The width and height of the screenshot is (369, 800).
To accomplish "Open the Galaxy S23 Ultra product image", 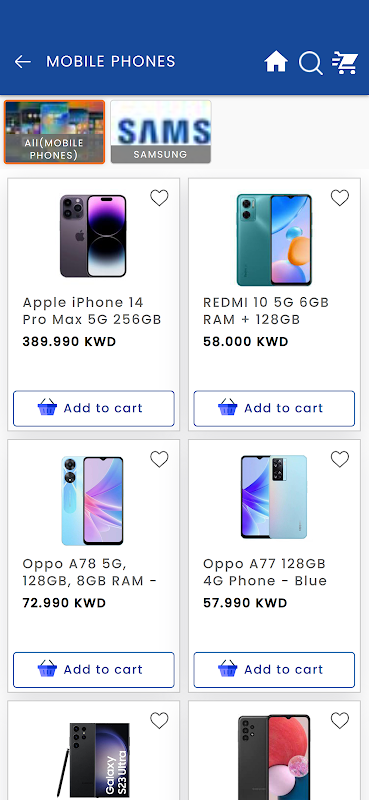I will (93, 760).
